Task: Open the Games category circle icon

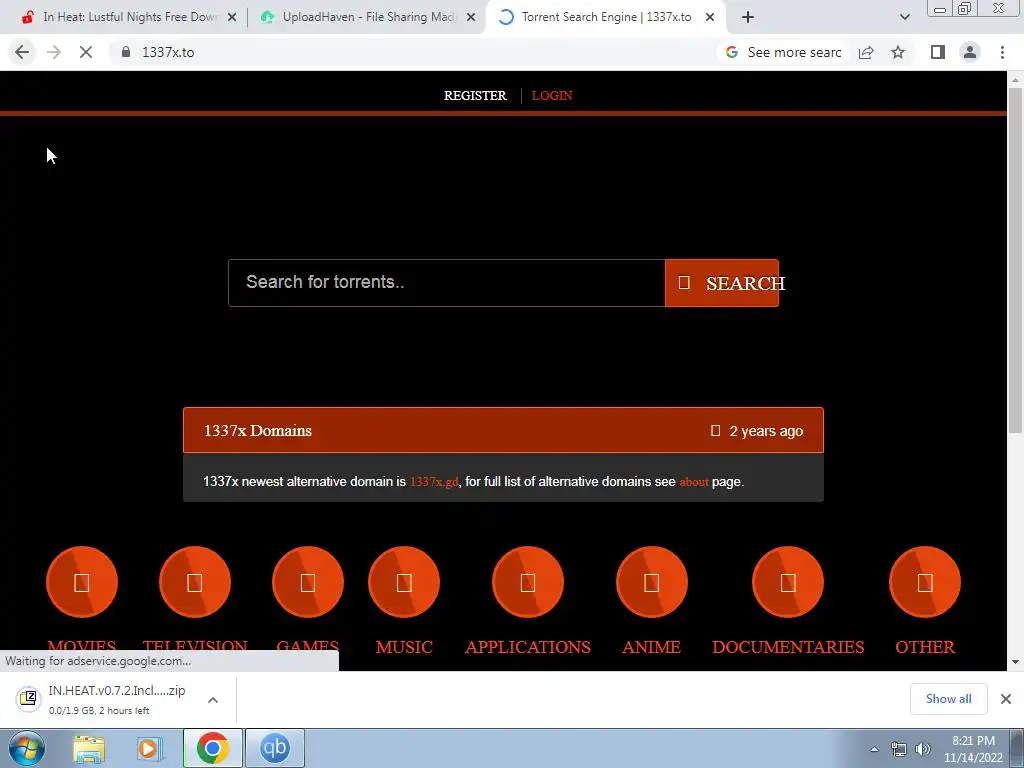Action: coord(308,582)
